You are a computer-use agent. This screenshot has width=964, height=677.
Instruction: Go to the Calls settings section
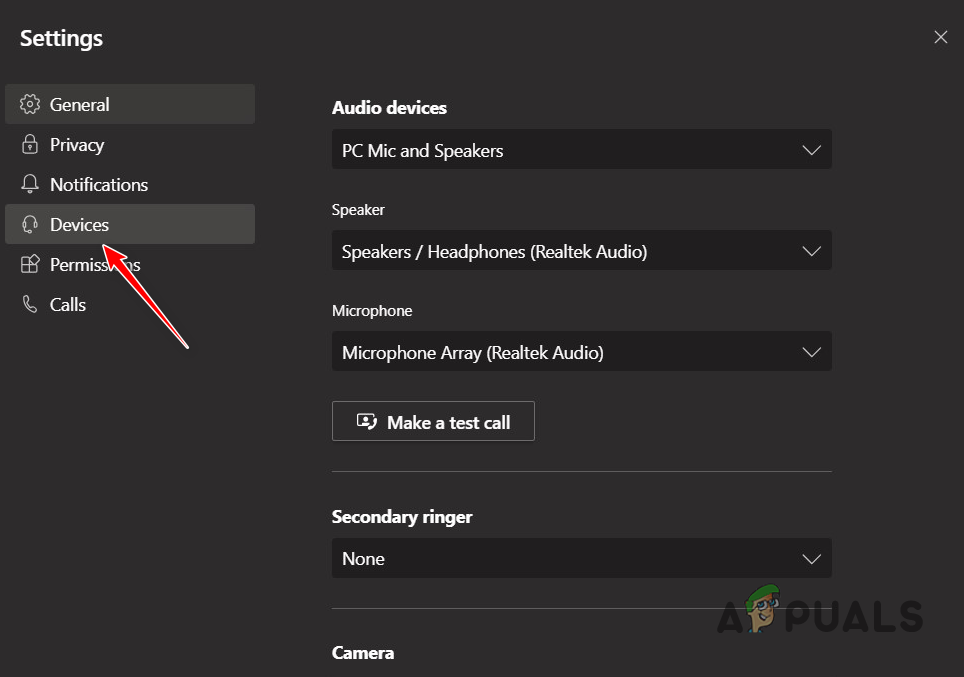[67, 304]
